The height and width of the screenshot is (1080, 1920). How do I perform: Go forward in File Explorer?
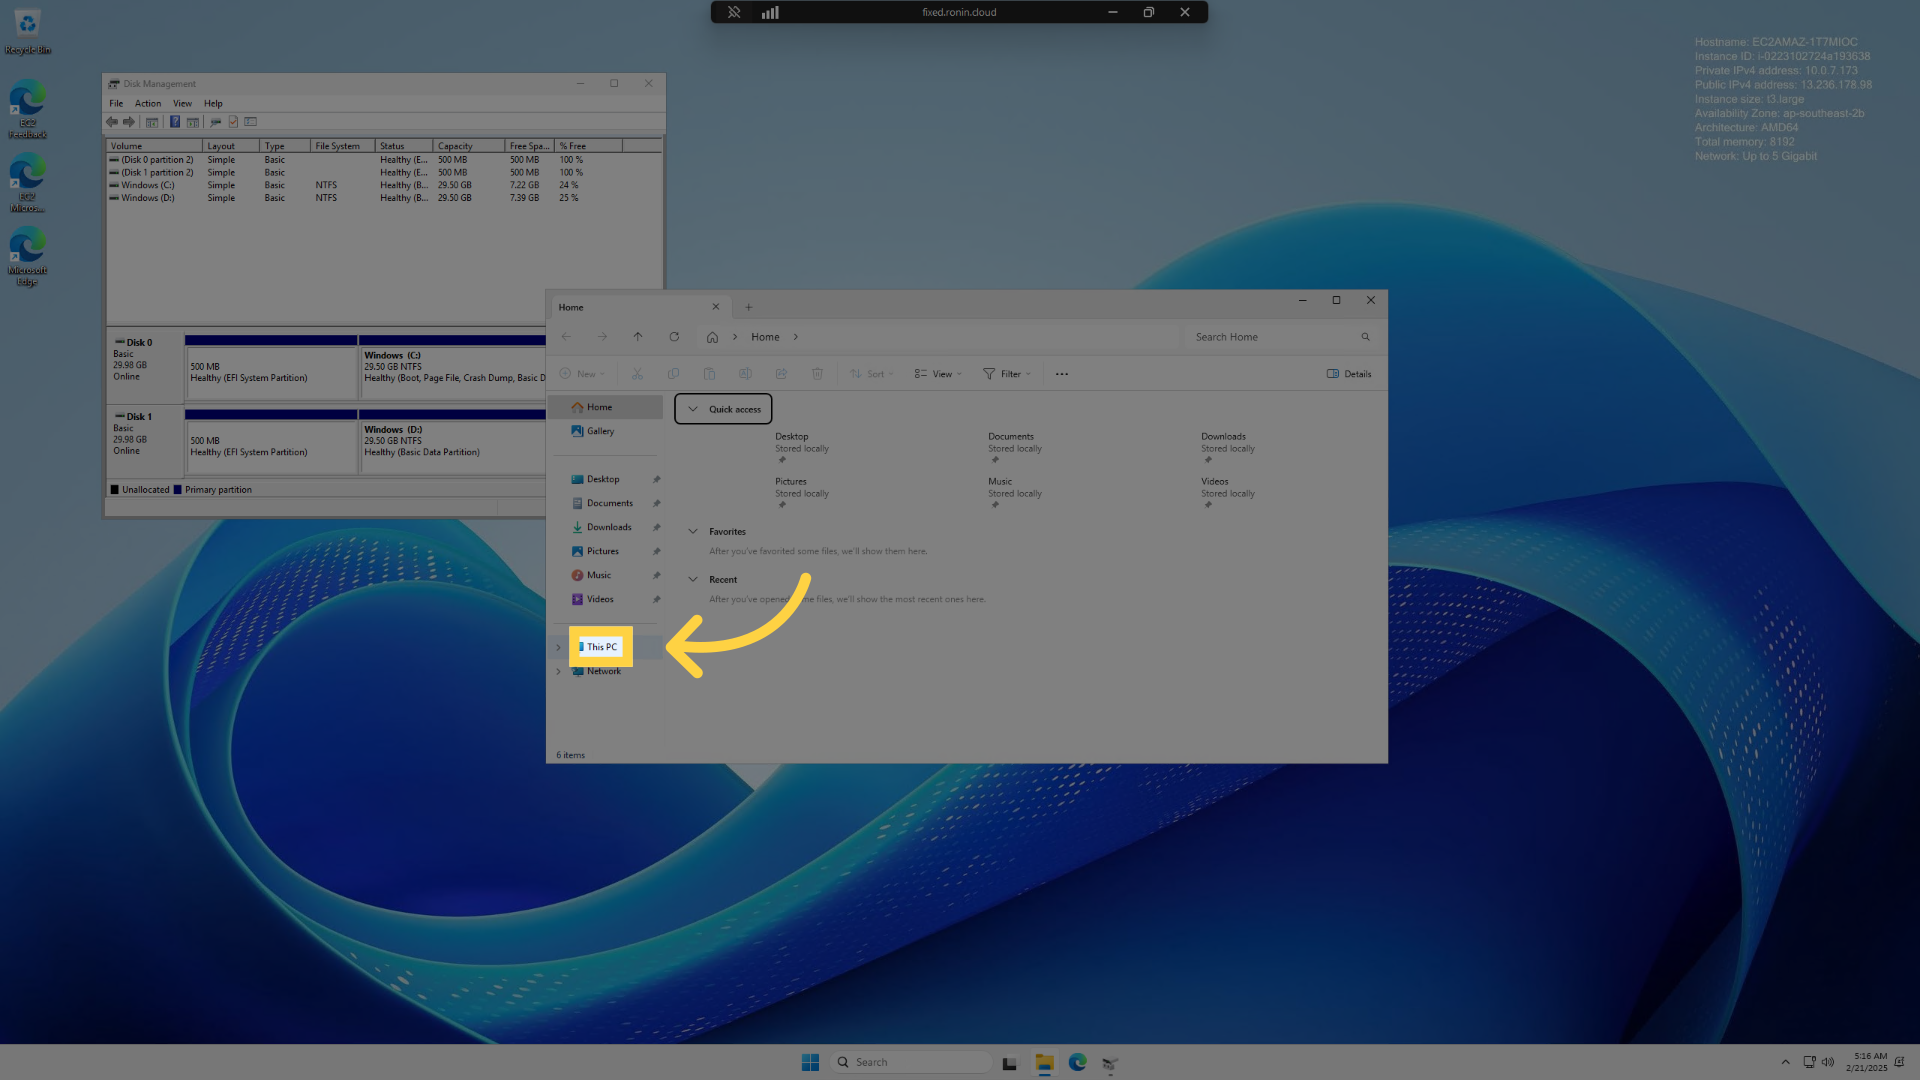pyautogui.click(x=602, y=337)
